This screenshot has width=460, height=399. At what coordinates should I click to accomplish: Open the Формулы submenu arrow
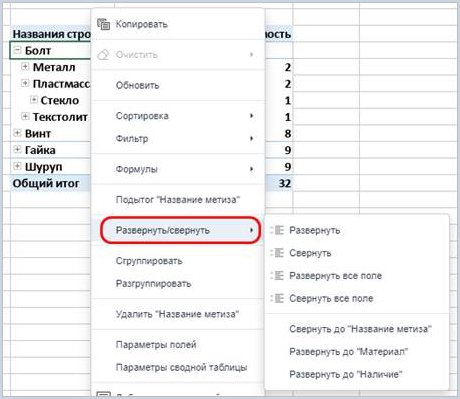coord(252,169)
